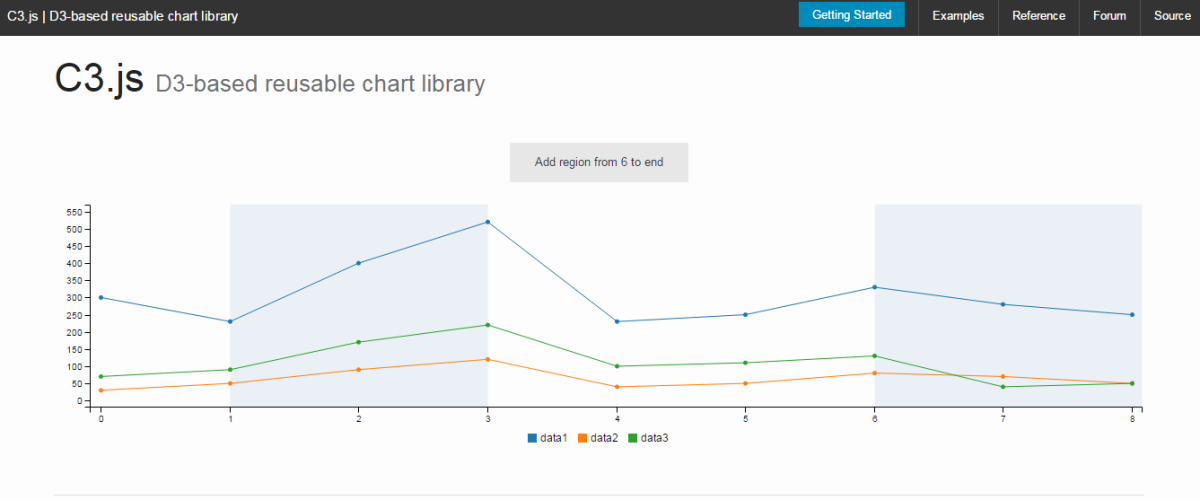Screen dimensions: 1200x500
Task: Open the Reference page
Action: click(1038, 16)
